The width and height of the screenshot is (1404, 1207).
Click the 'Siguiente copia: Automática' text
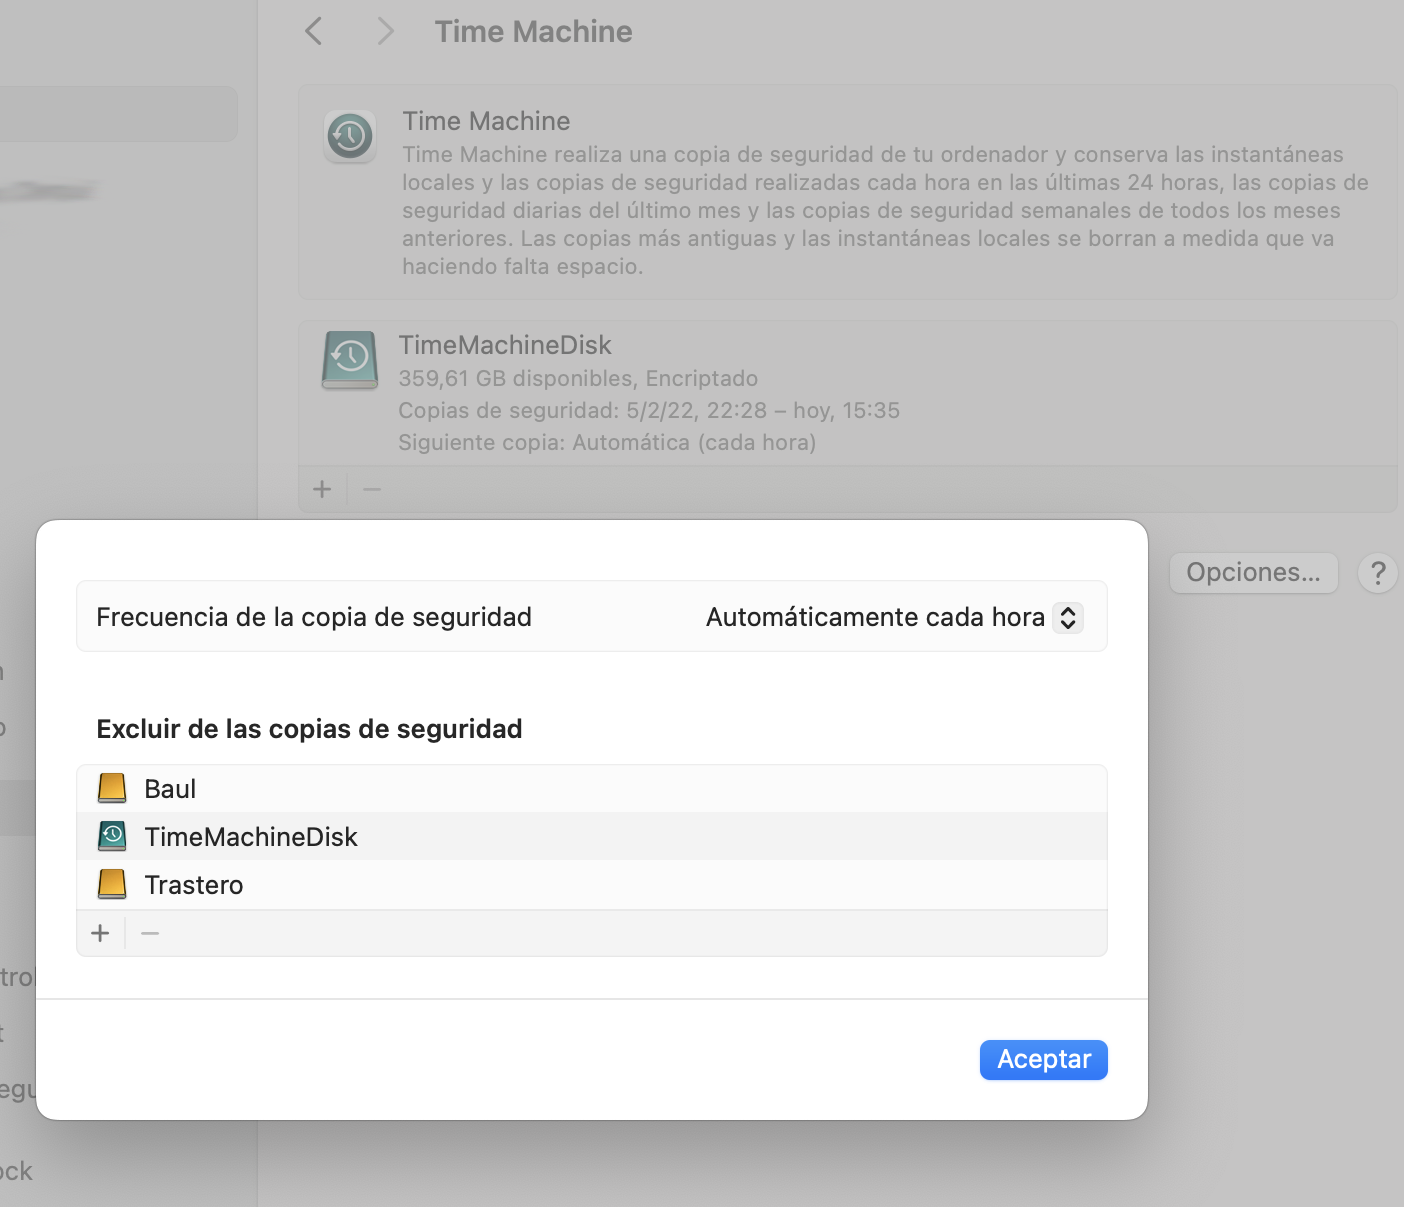coord(607,442)
